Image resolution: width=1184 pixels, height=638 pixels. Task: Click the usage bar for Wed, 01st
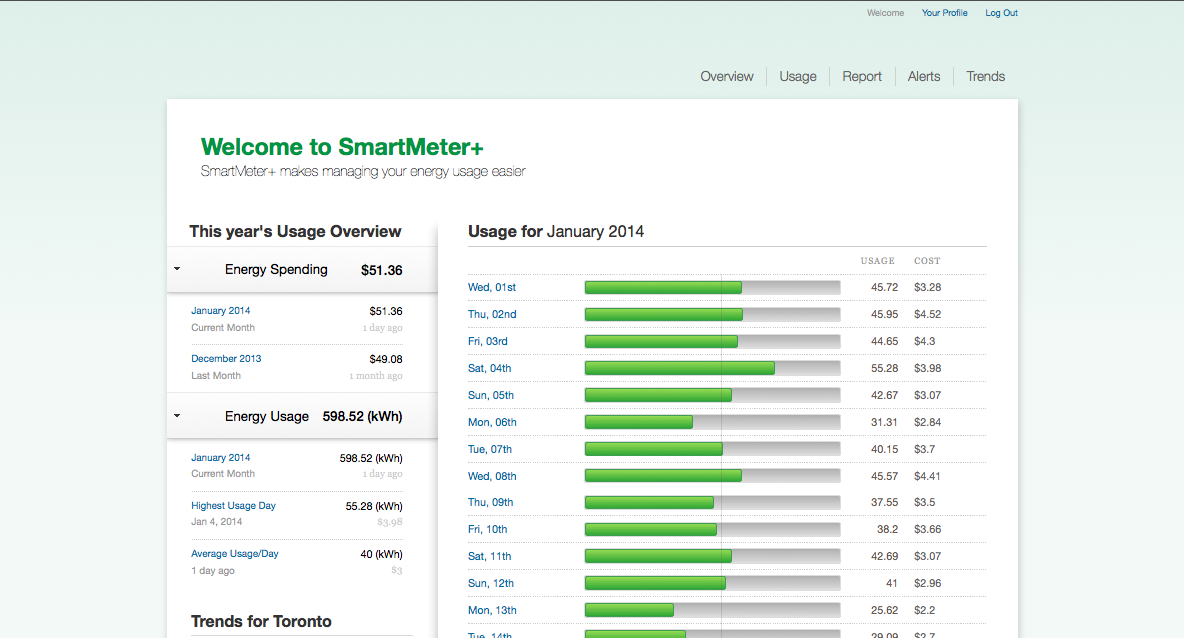[712, 288]
